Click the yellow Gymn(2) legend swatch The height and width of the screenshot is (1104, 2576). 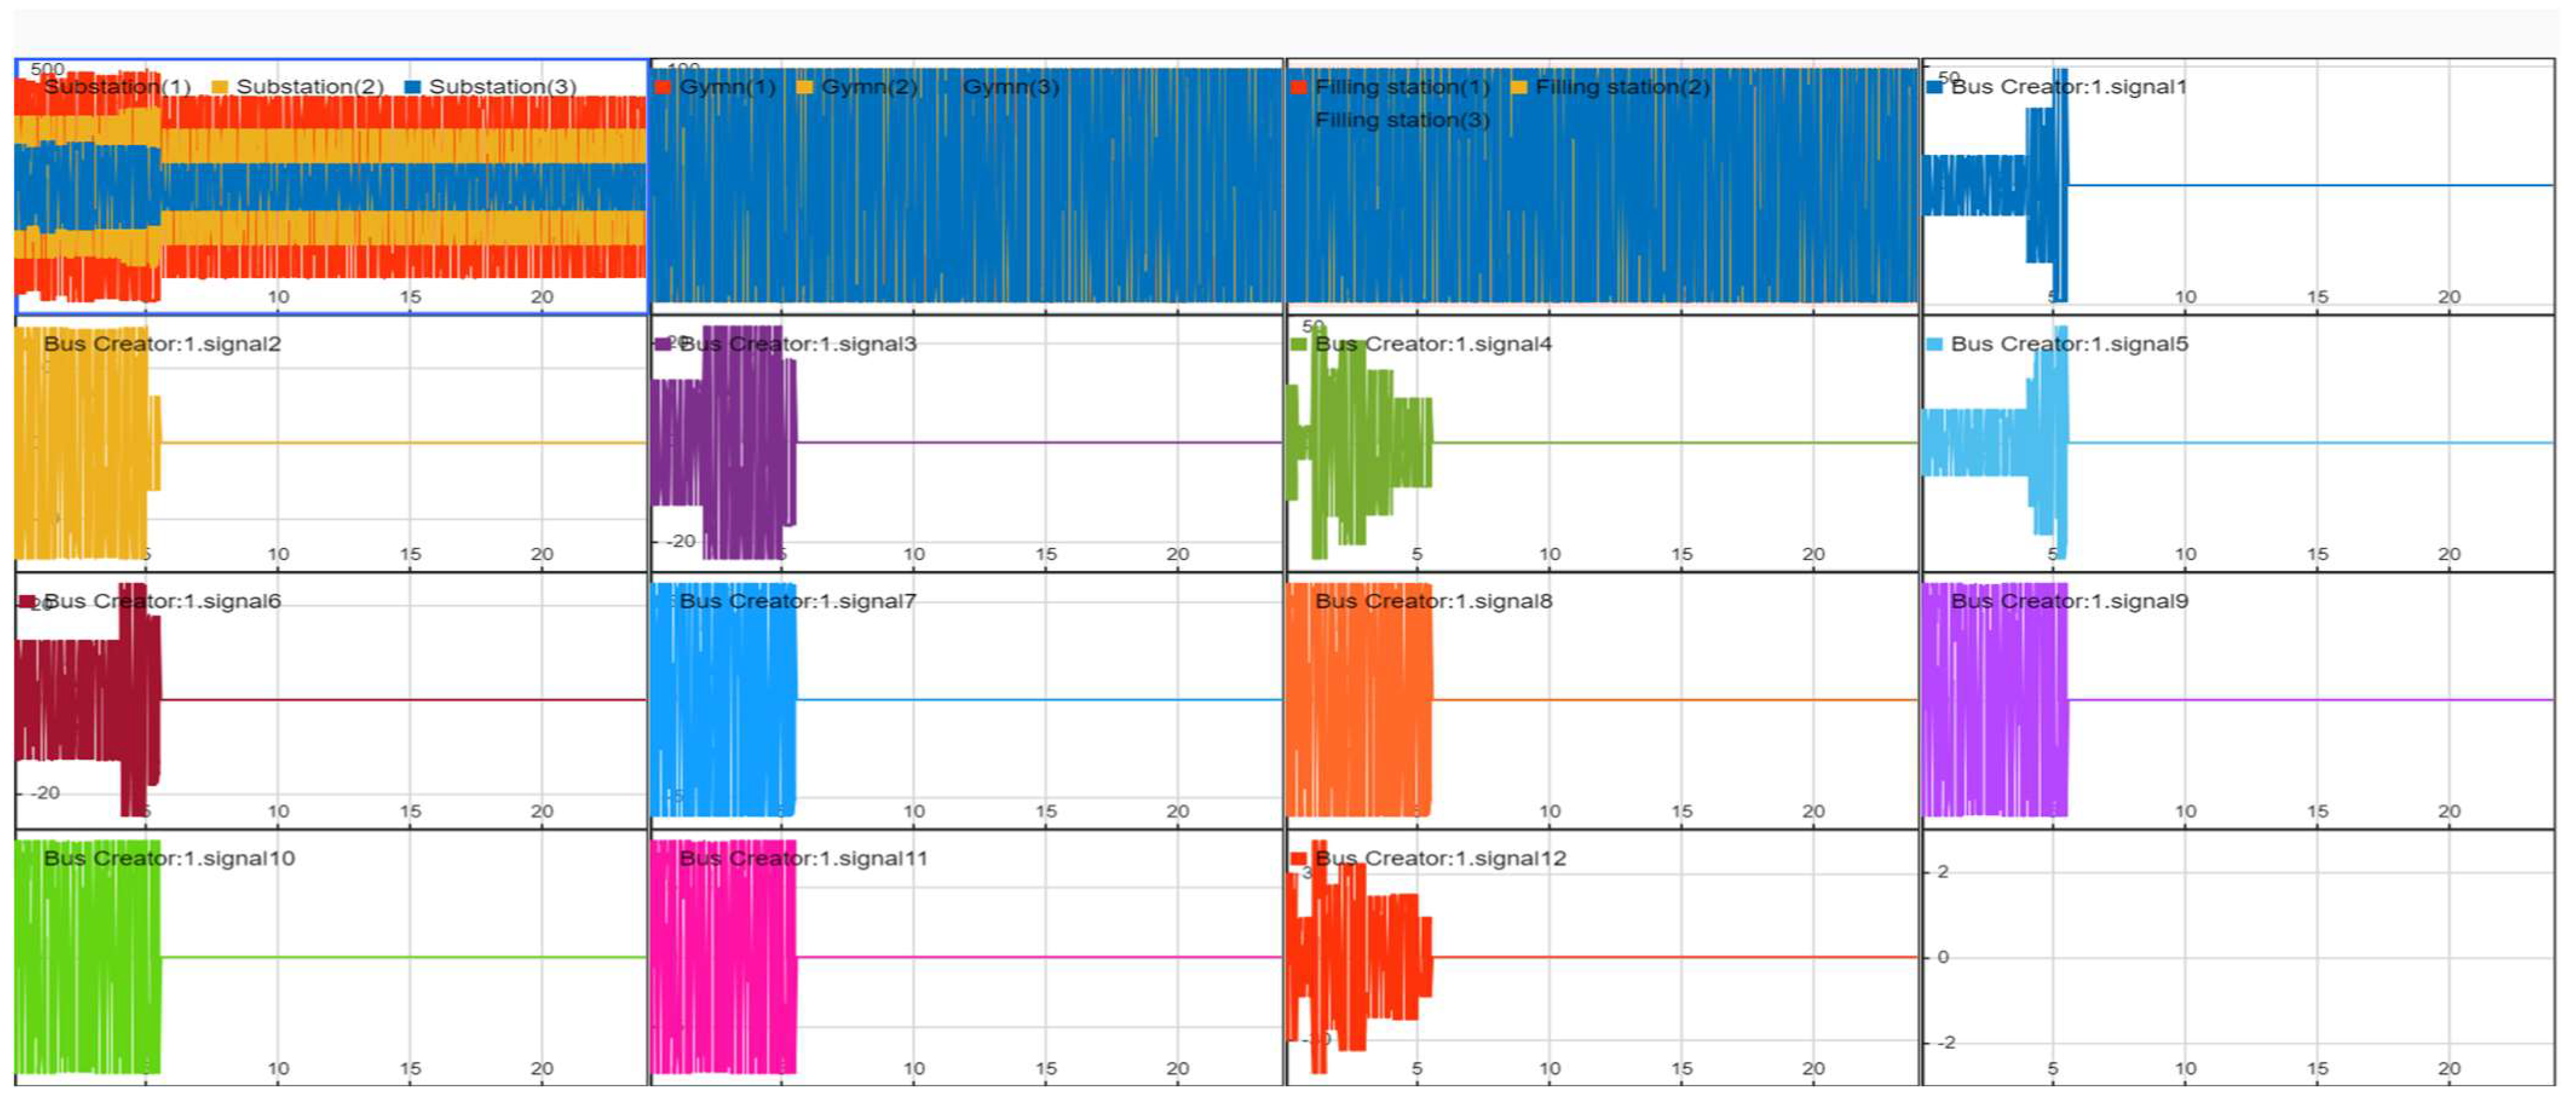[x=804, y=87]
